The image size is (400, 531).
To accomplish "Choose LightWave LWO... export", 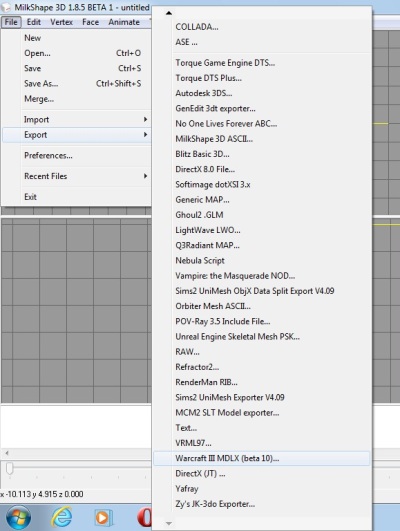I will (x=261, y=230).
